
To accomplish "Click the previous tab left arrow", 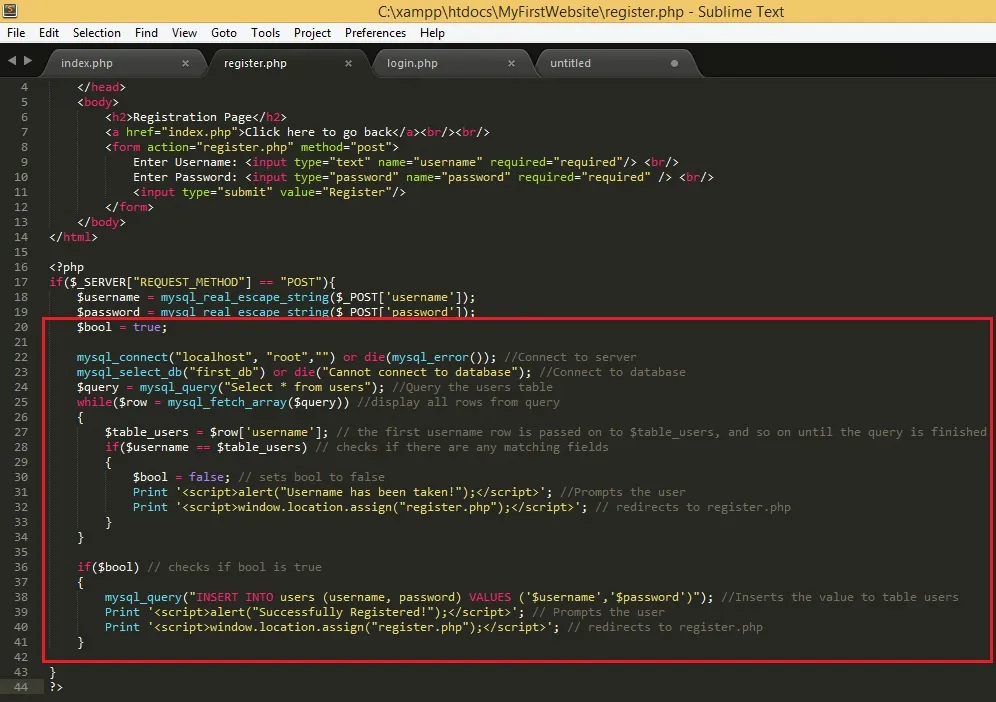I will [12, 60].
